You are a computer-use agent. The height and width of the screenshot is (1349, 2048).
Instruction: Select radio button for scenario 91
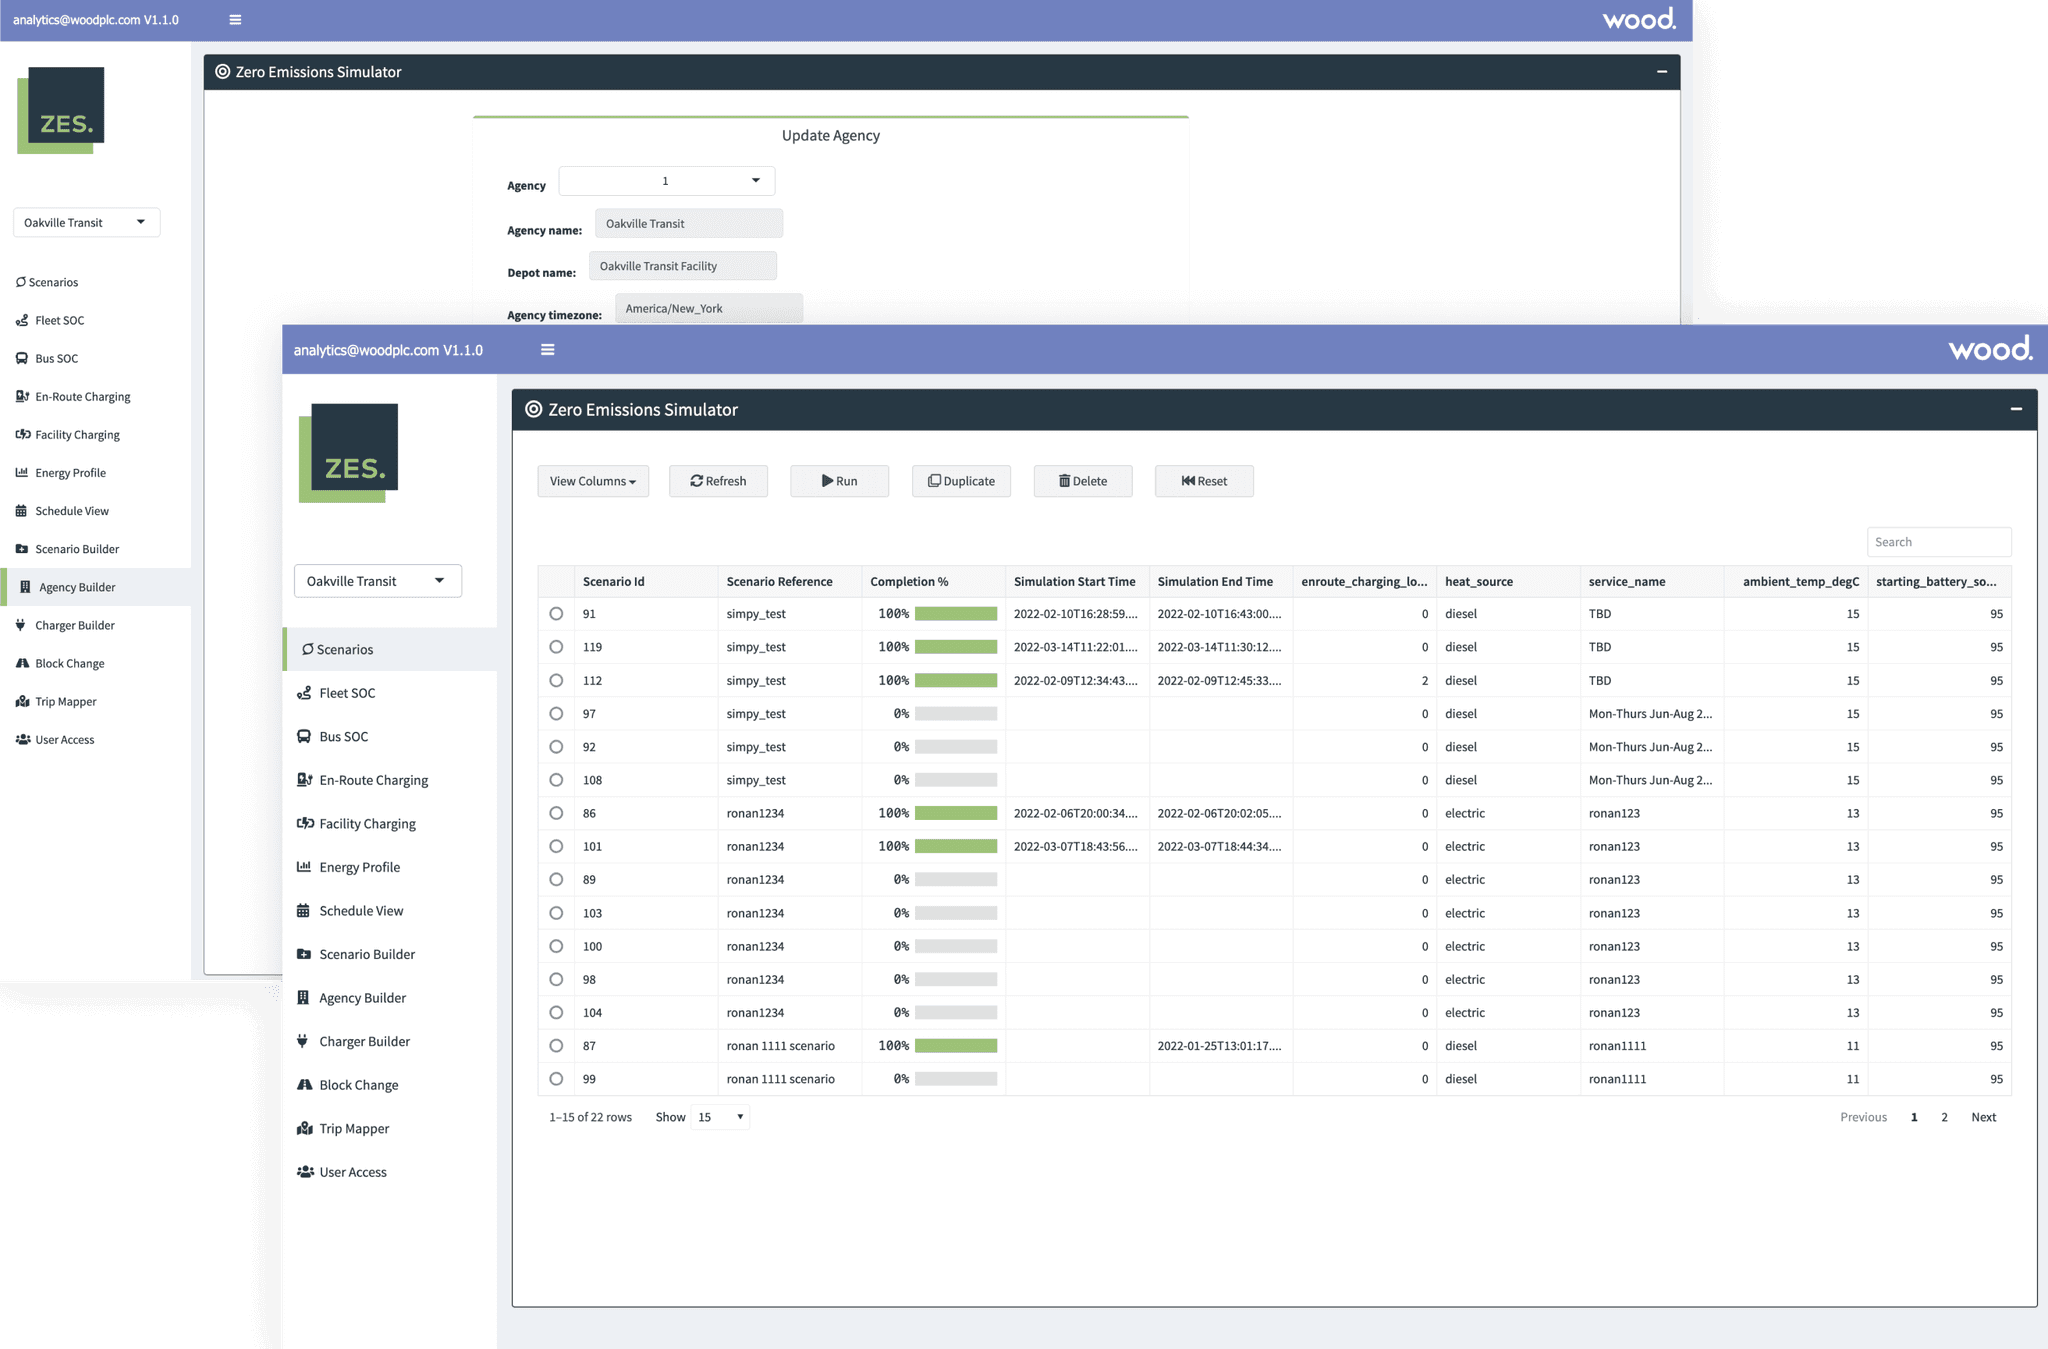(x=556, y=614)
